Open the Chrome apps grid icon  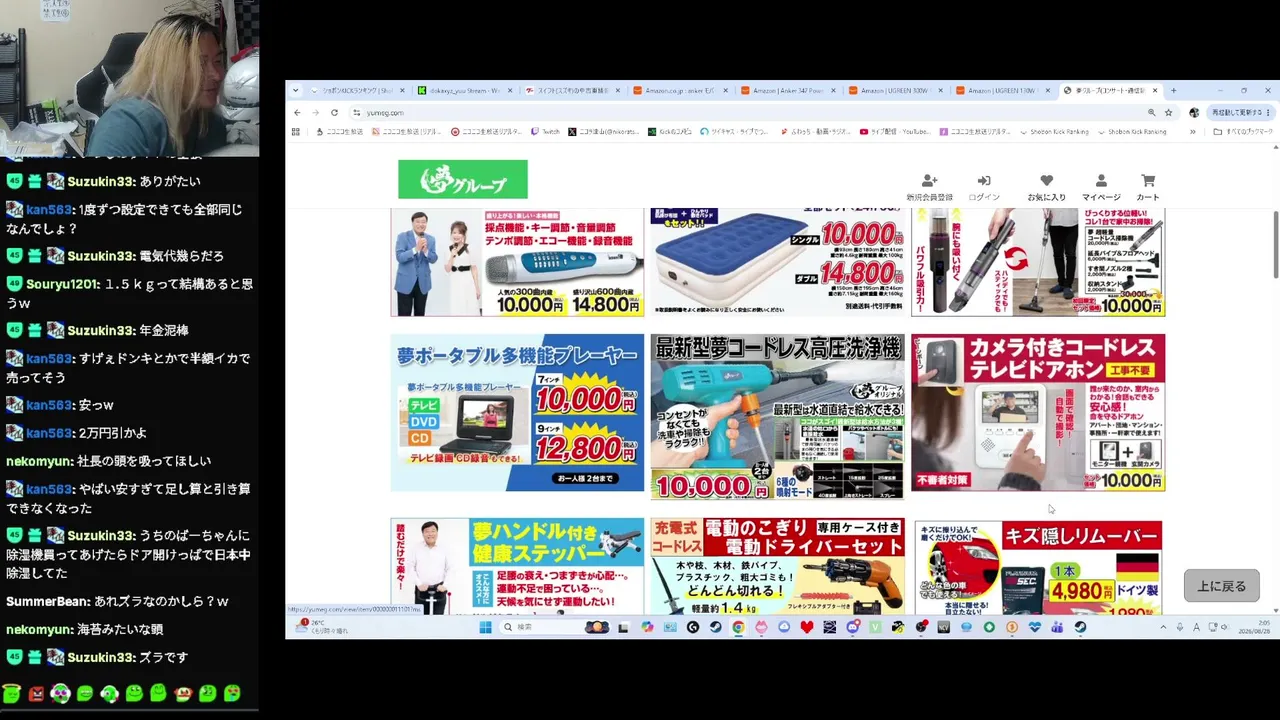[295, 131]
